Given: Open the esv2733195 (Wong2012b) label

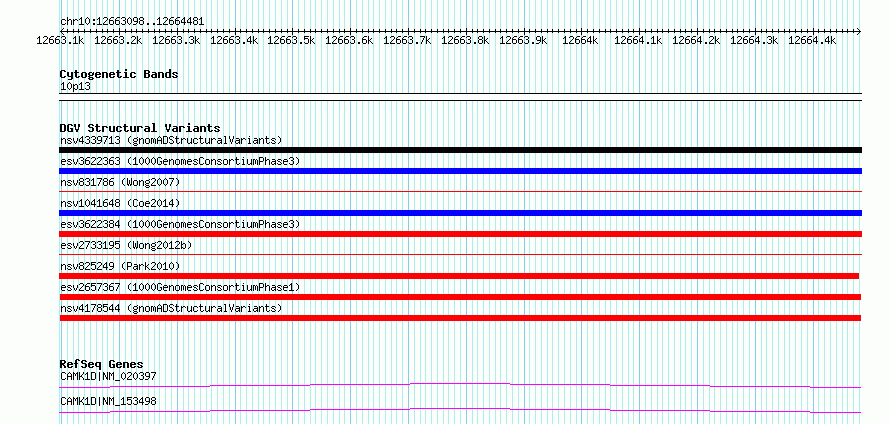Looking at the screenshot, I should click(x=126, y=245).
